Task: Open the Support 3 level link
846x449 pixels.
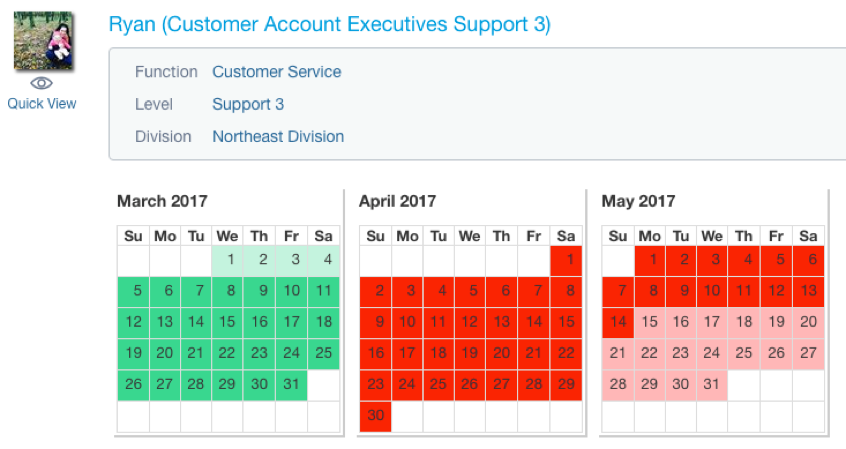Action: [x=248, y=104]
